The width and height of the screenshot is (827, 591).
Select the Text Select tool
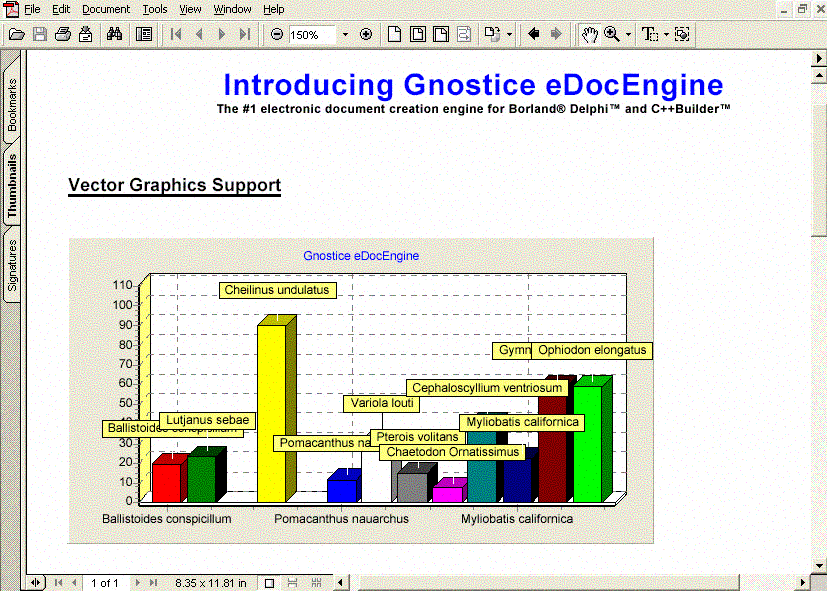point(649,34)
